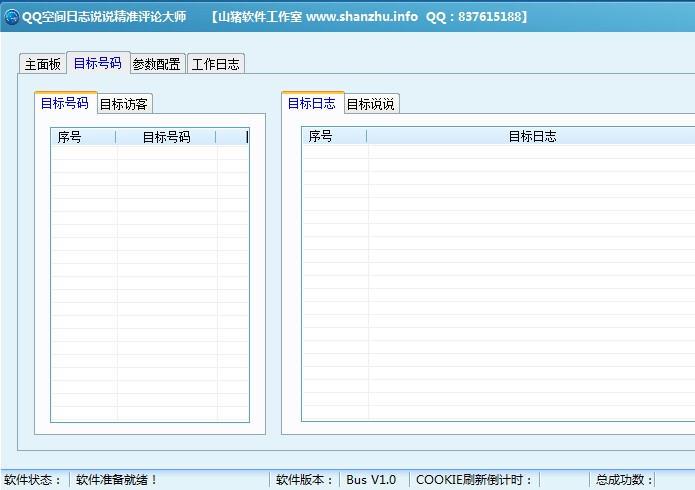The height and width of the screenshot is (490, 695).
Task: Select the 目标日志 sub-tab
Action: tap(312, 103)
